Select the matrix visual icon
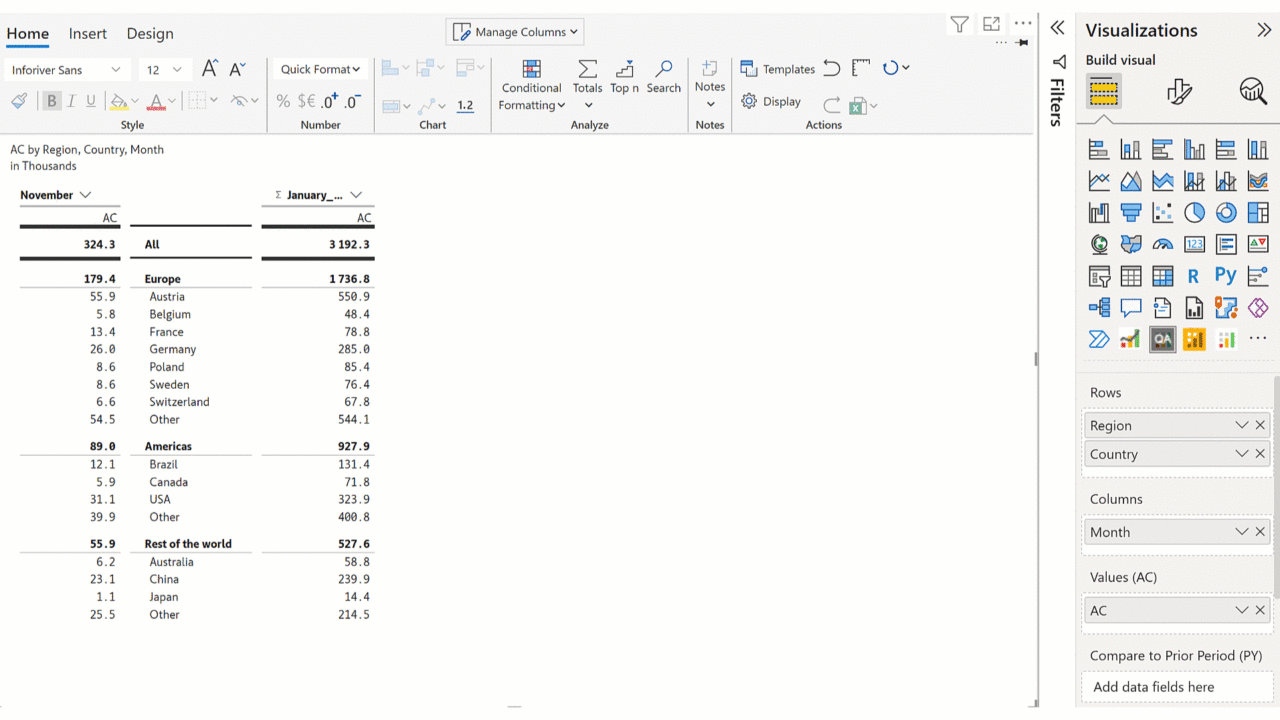Screen dimensions: 1280x720 tap(1162, 276)
